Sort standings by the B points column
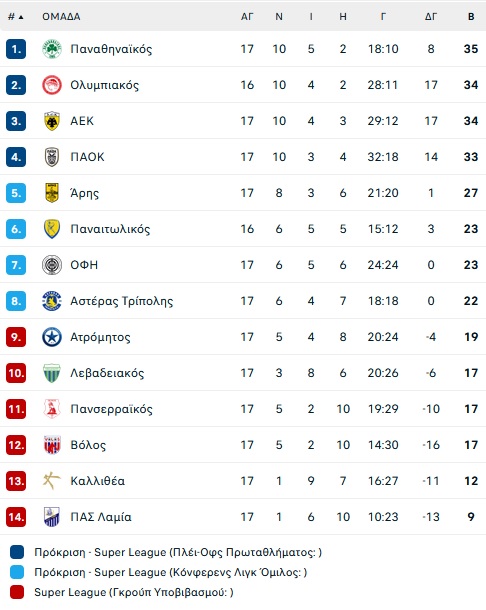The width and height of the screenshot is (486, 610). (471, 17)
